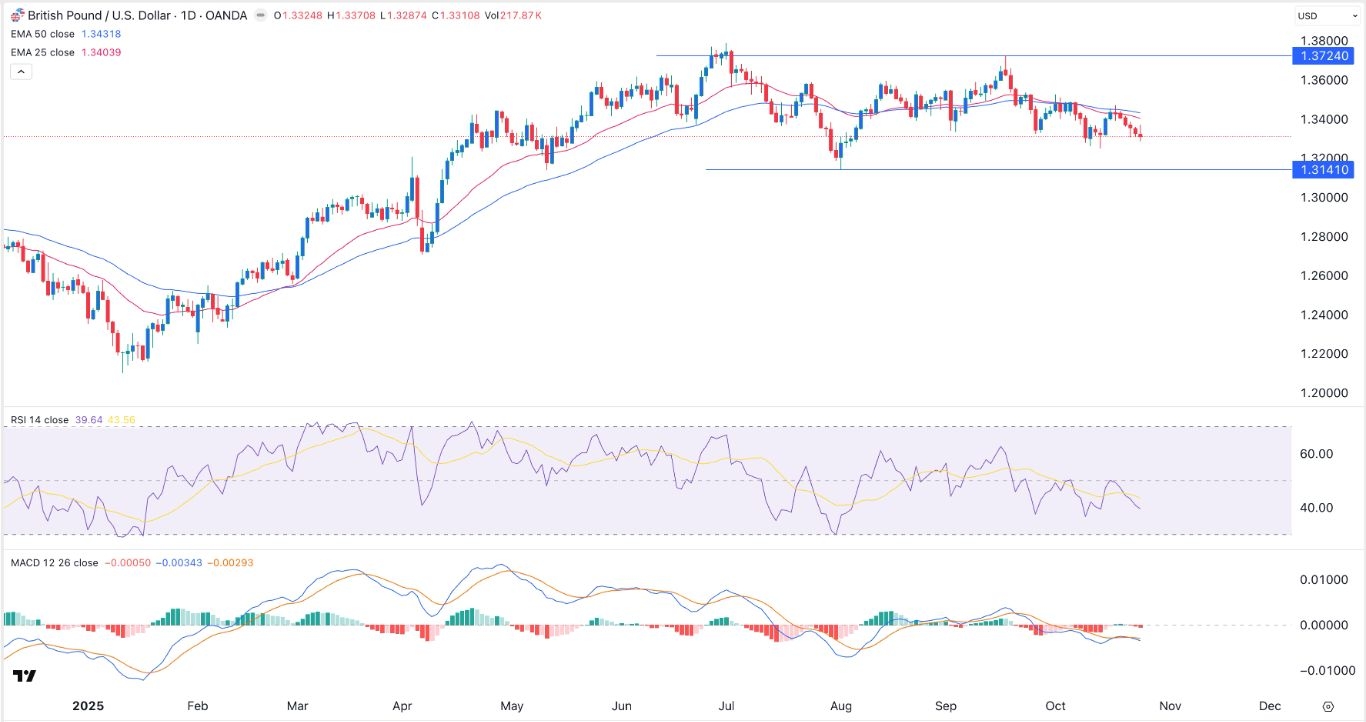Image resolution: width=1366 pixels, height=722 pixels.
Task: Click the 1.31410 support price label
Action: click(x=1324, y=169)
